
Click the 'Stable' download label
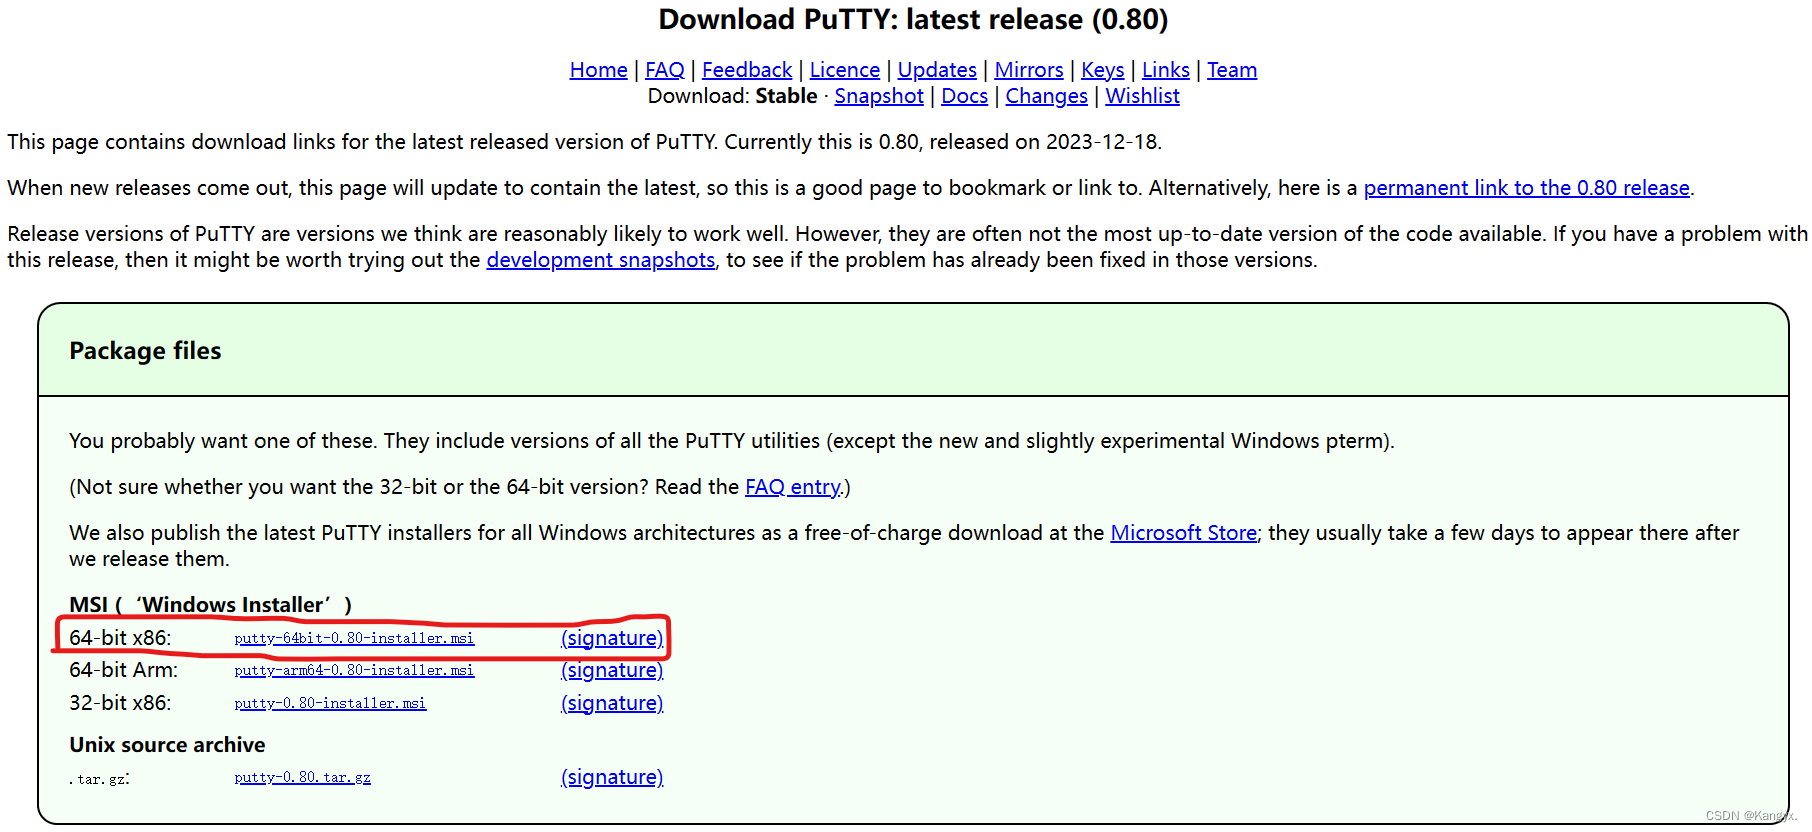pos(786,96)
